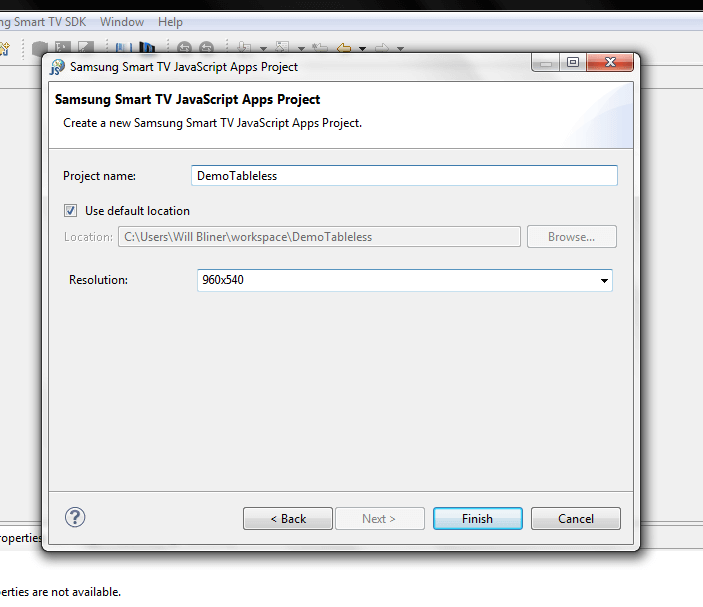The image size is (703, 607).
Task: Click the 'Project name:' label
Action: pos(100,176)
